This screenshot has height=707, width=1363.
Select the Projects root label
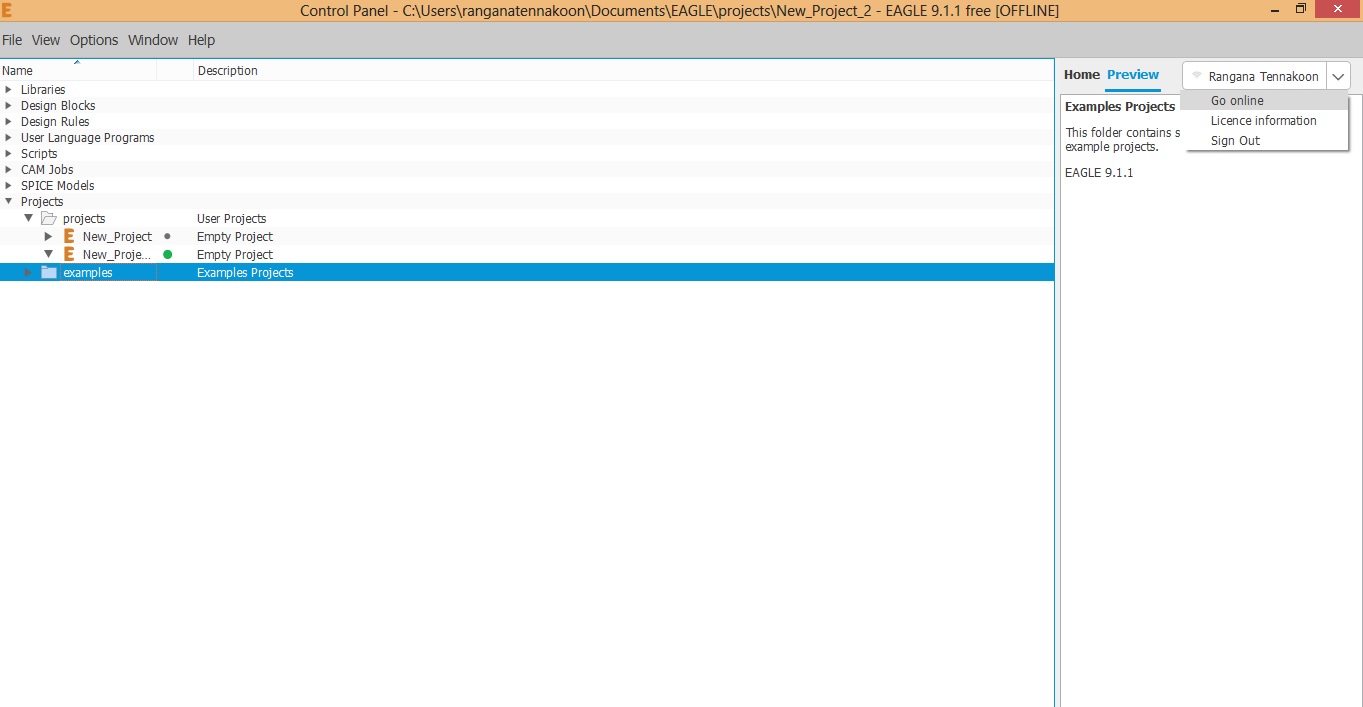coord(42,202)
